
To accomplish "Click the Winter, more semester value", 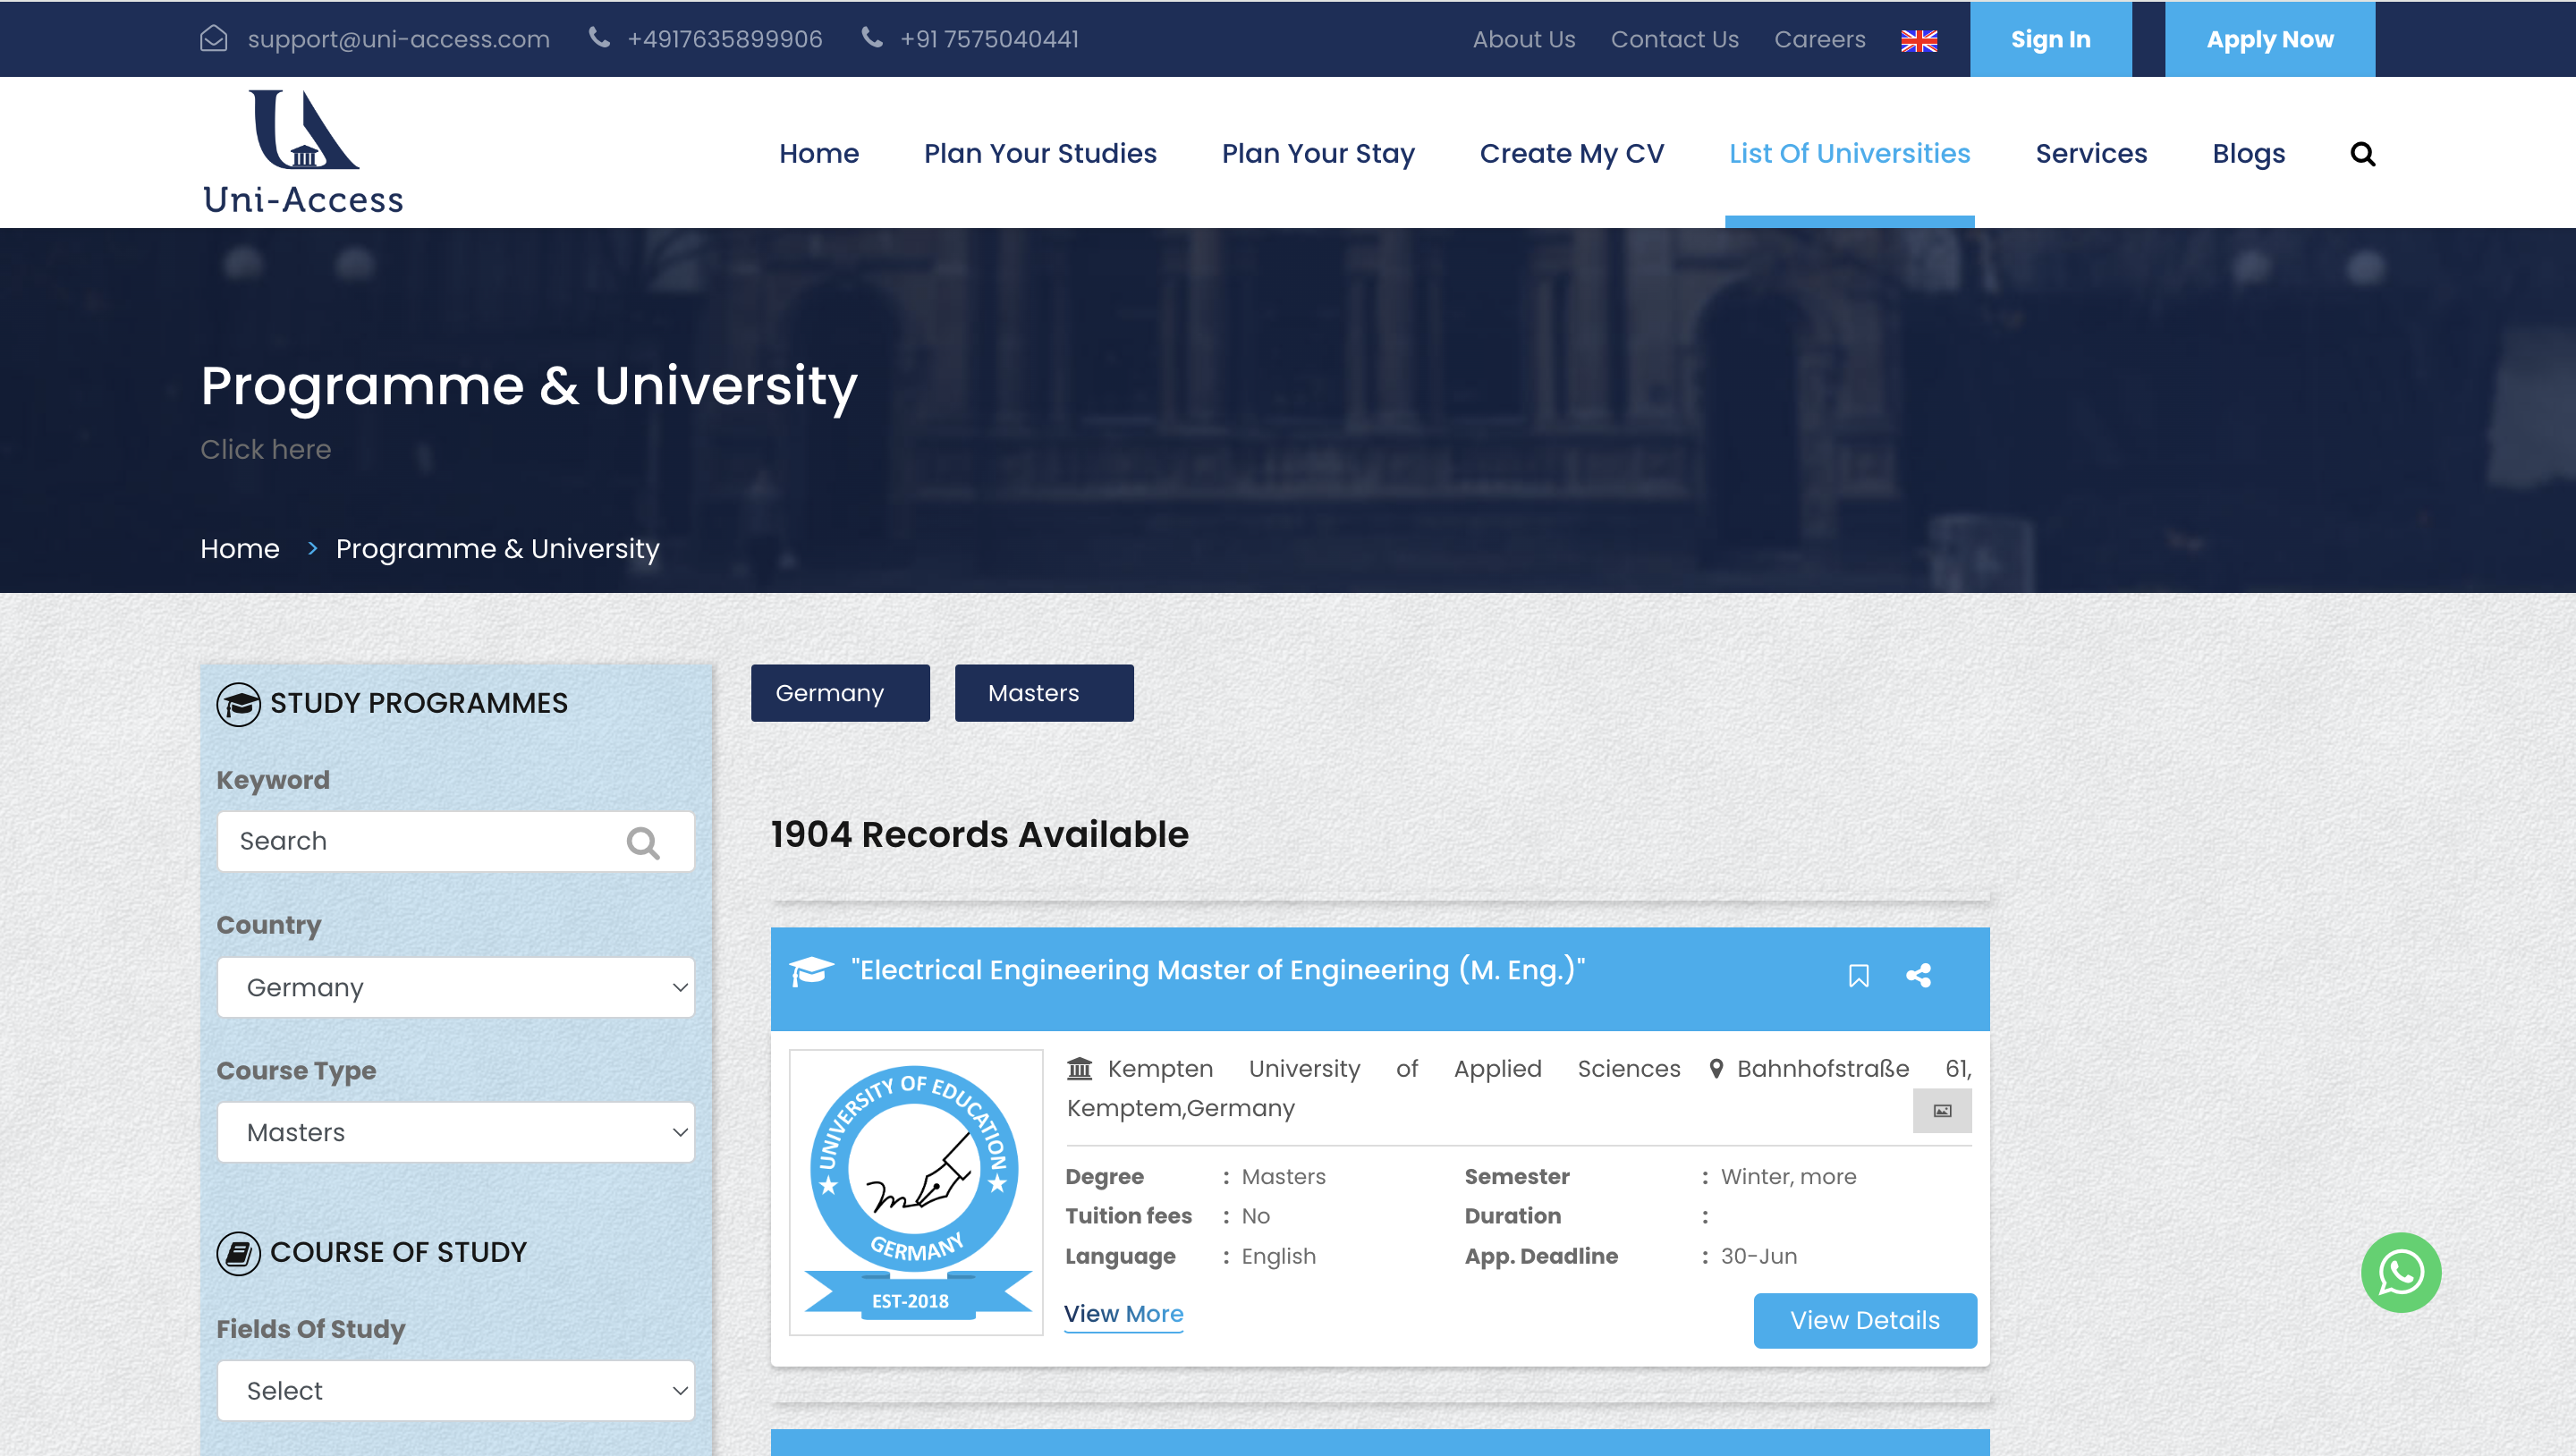I will tap(1788, 1177).
